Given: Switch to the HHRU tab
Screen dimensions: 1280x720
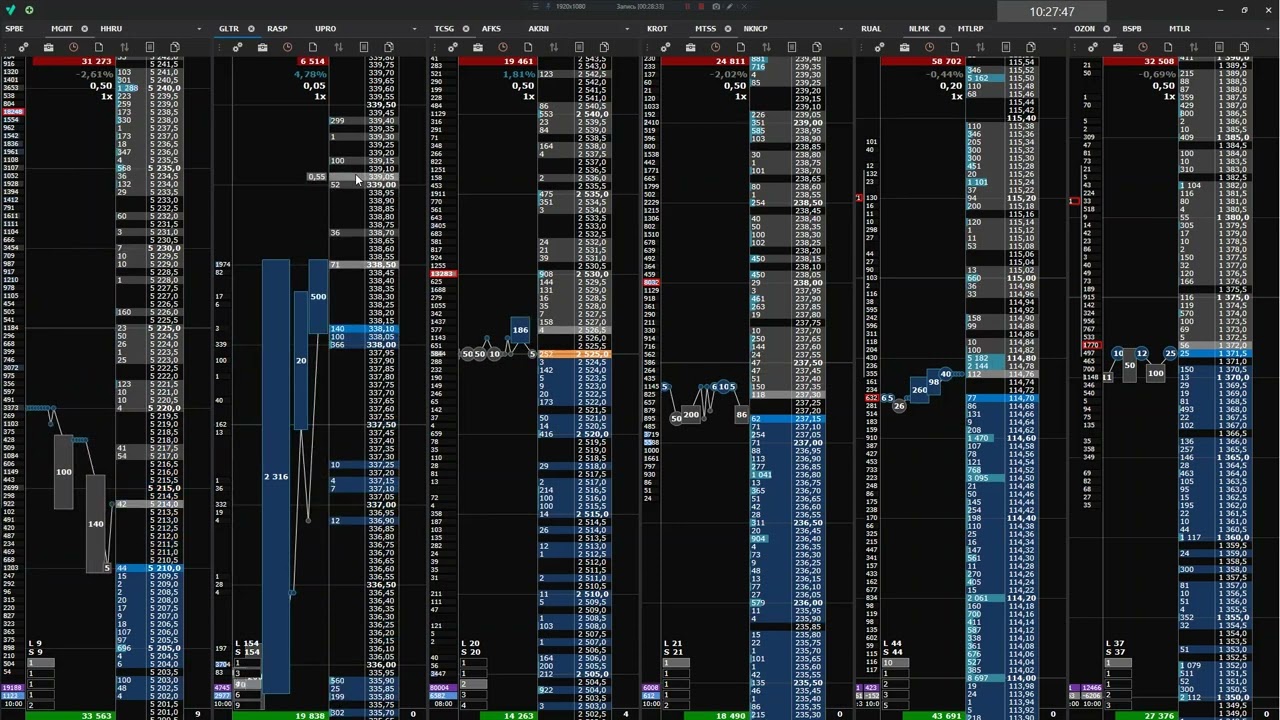Looking at the screenshot, I should 111,29.
